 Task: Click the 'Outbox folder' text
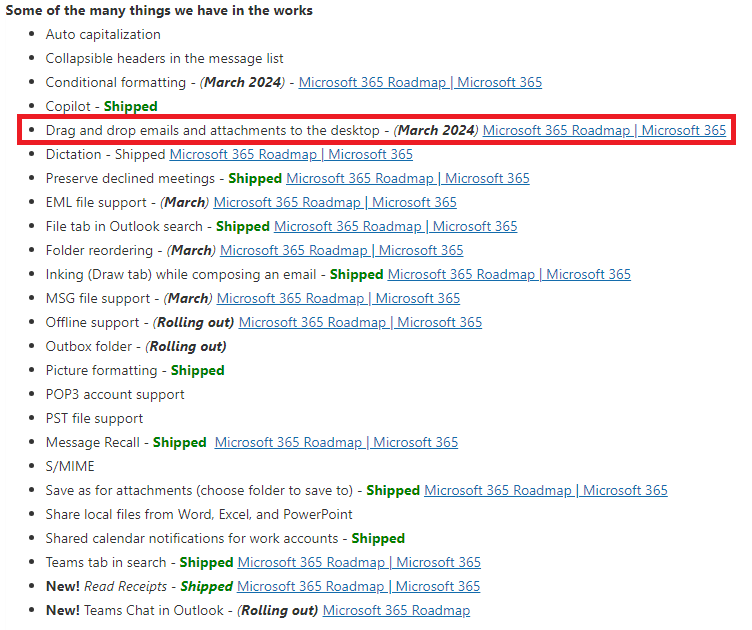89,346
